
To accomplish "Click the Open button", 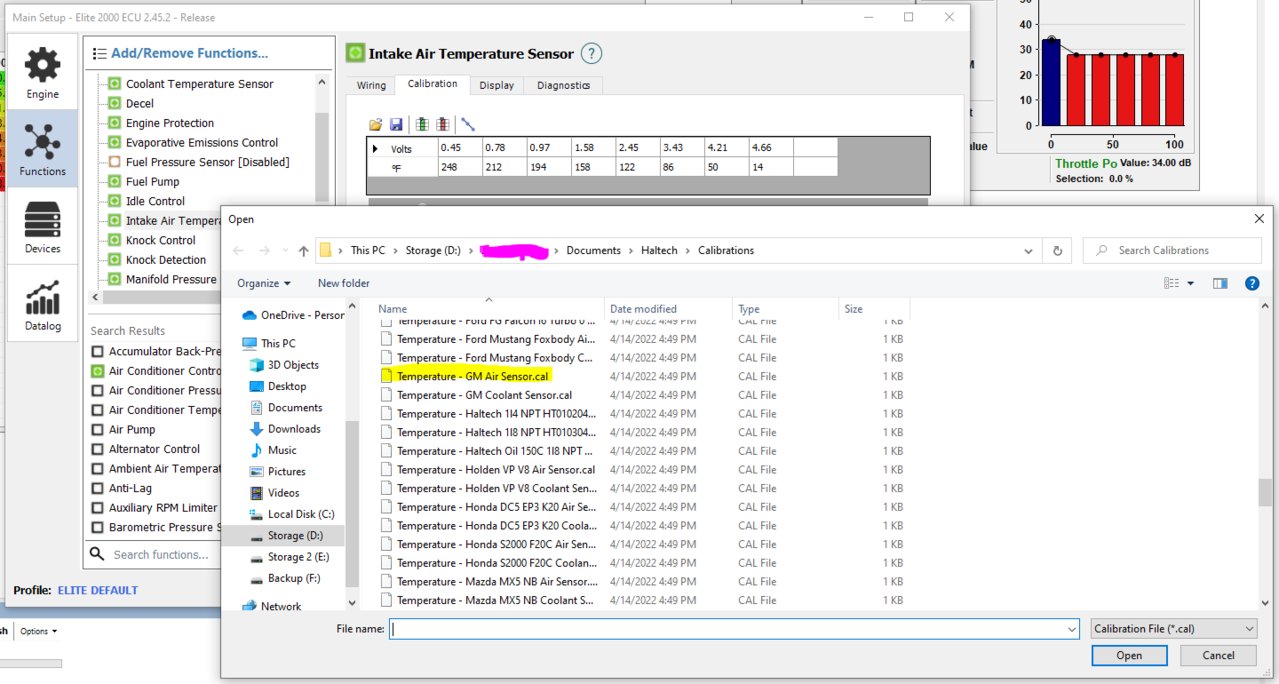I will coord(1129,656).
